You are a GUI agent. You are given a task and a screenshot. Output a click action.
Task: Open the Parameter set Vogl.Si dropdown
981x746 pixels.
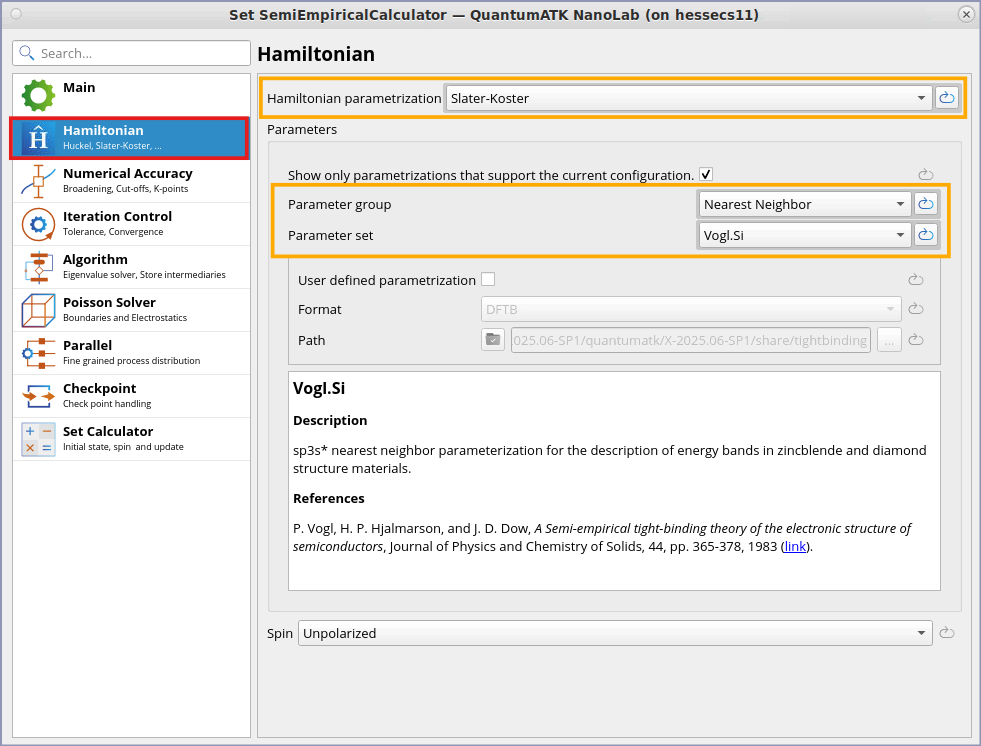click(x=804, y=235)
